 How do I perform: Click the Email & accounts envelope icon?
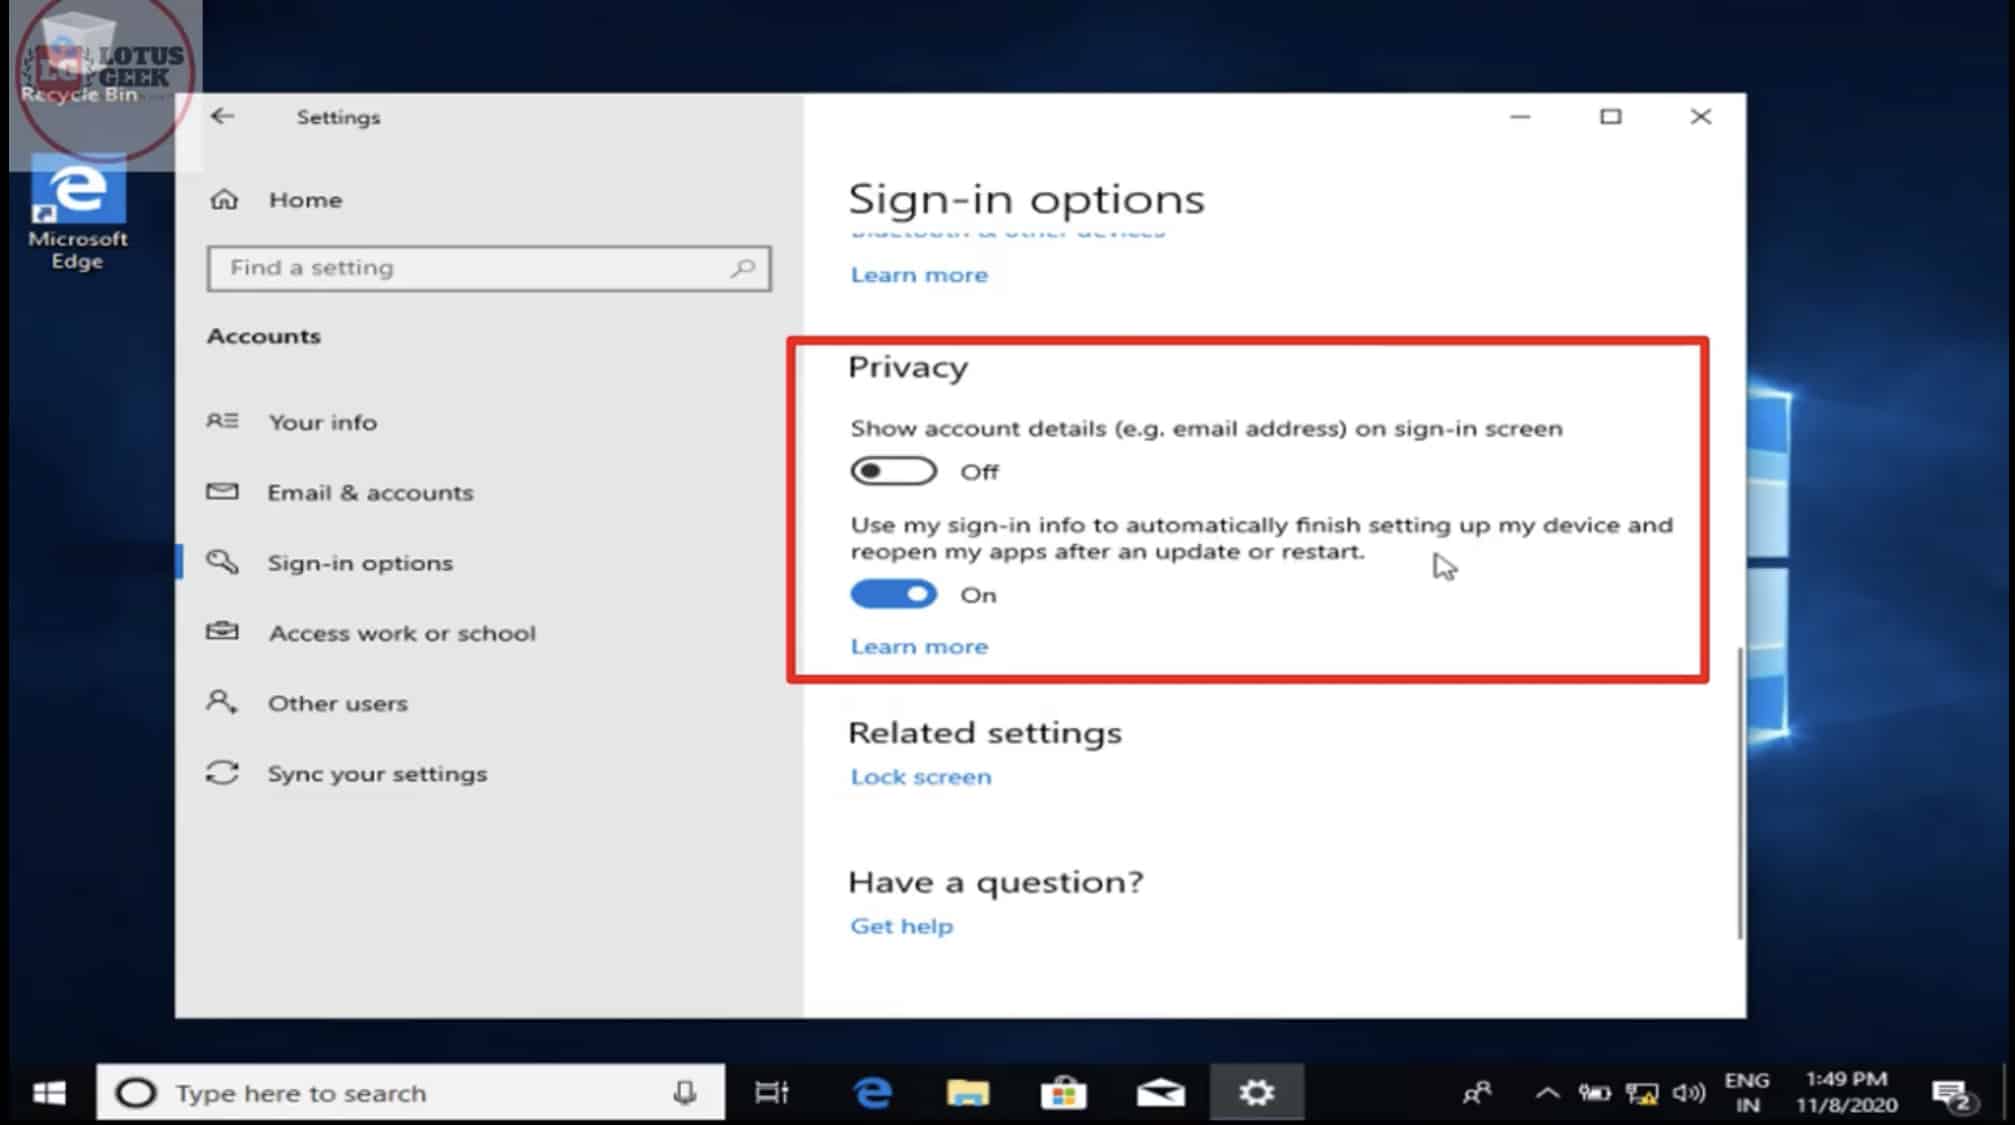[224, 491]
